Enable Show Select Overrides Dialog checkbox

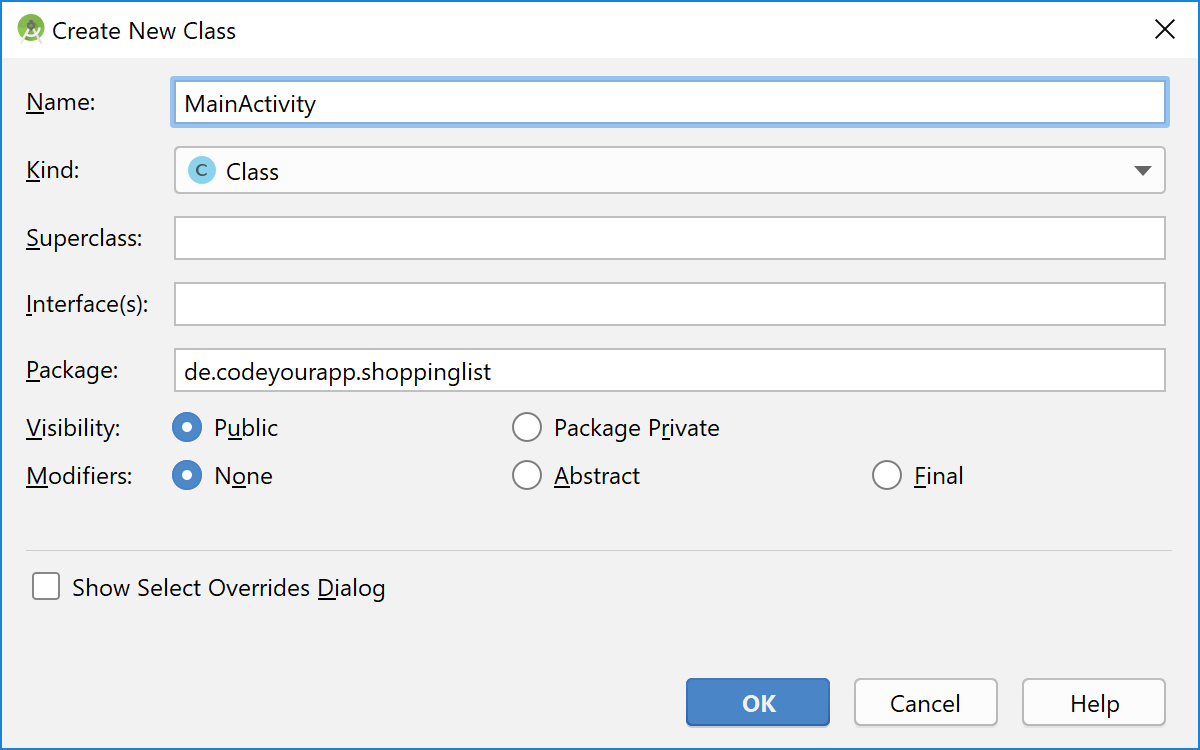tap(46, 586)
